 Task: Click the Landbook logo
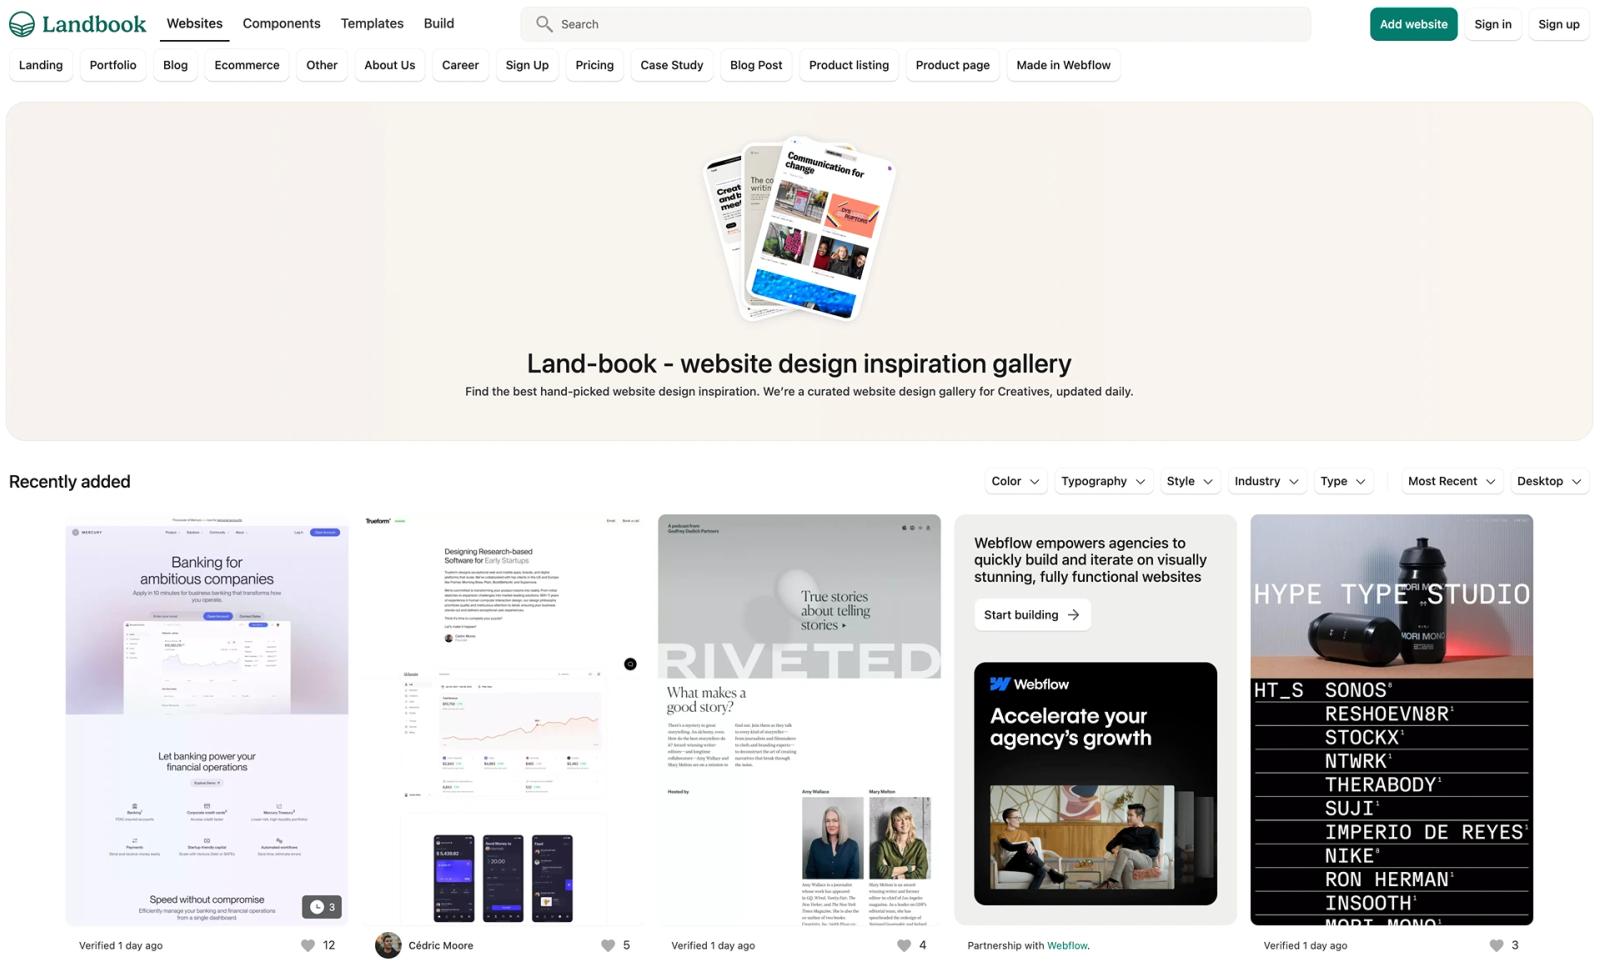(x=77, y=24)
